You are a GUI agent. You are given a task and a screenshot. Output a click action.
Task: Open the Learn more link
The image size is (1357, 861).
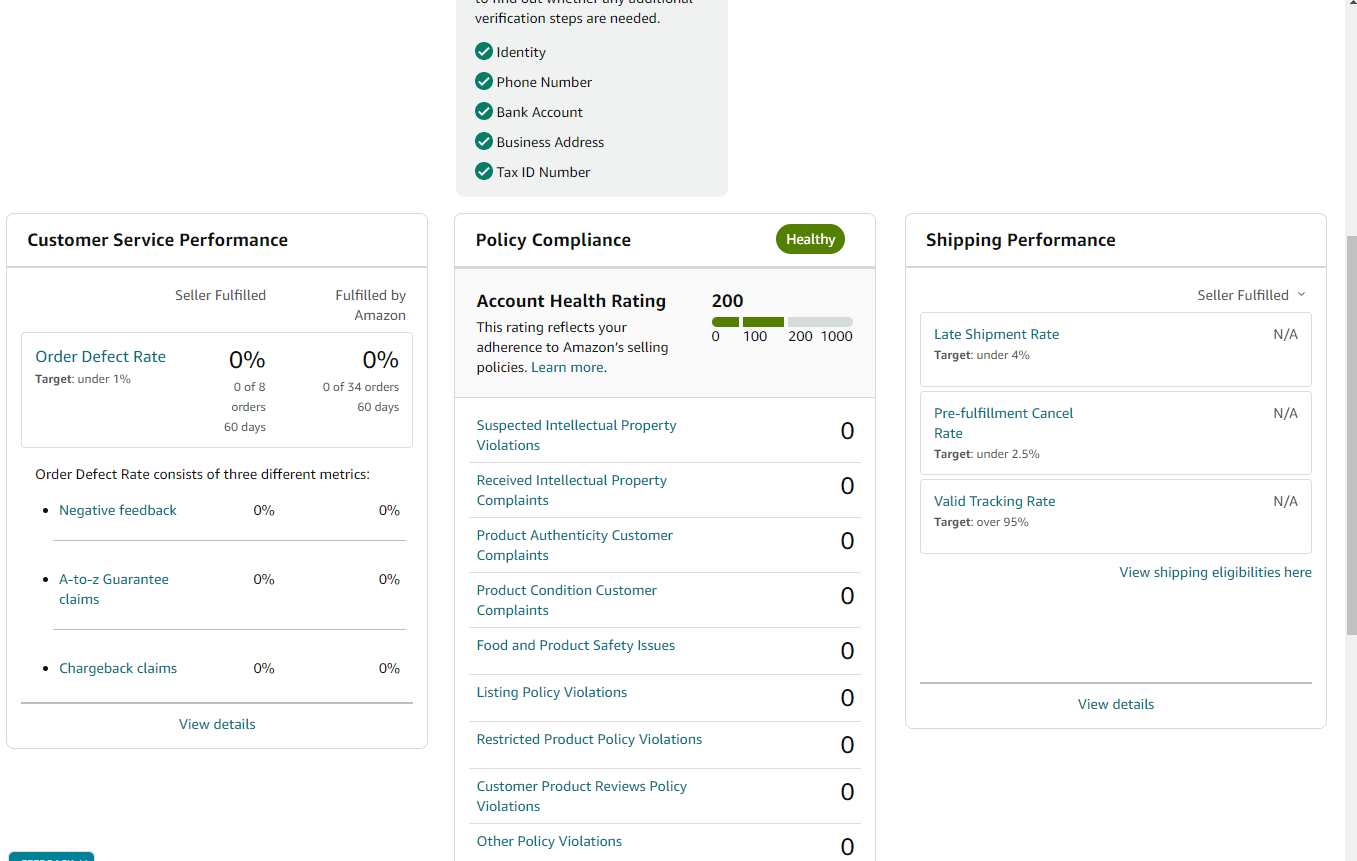tap(567, 367)
